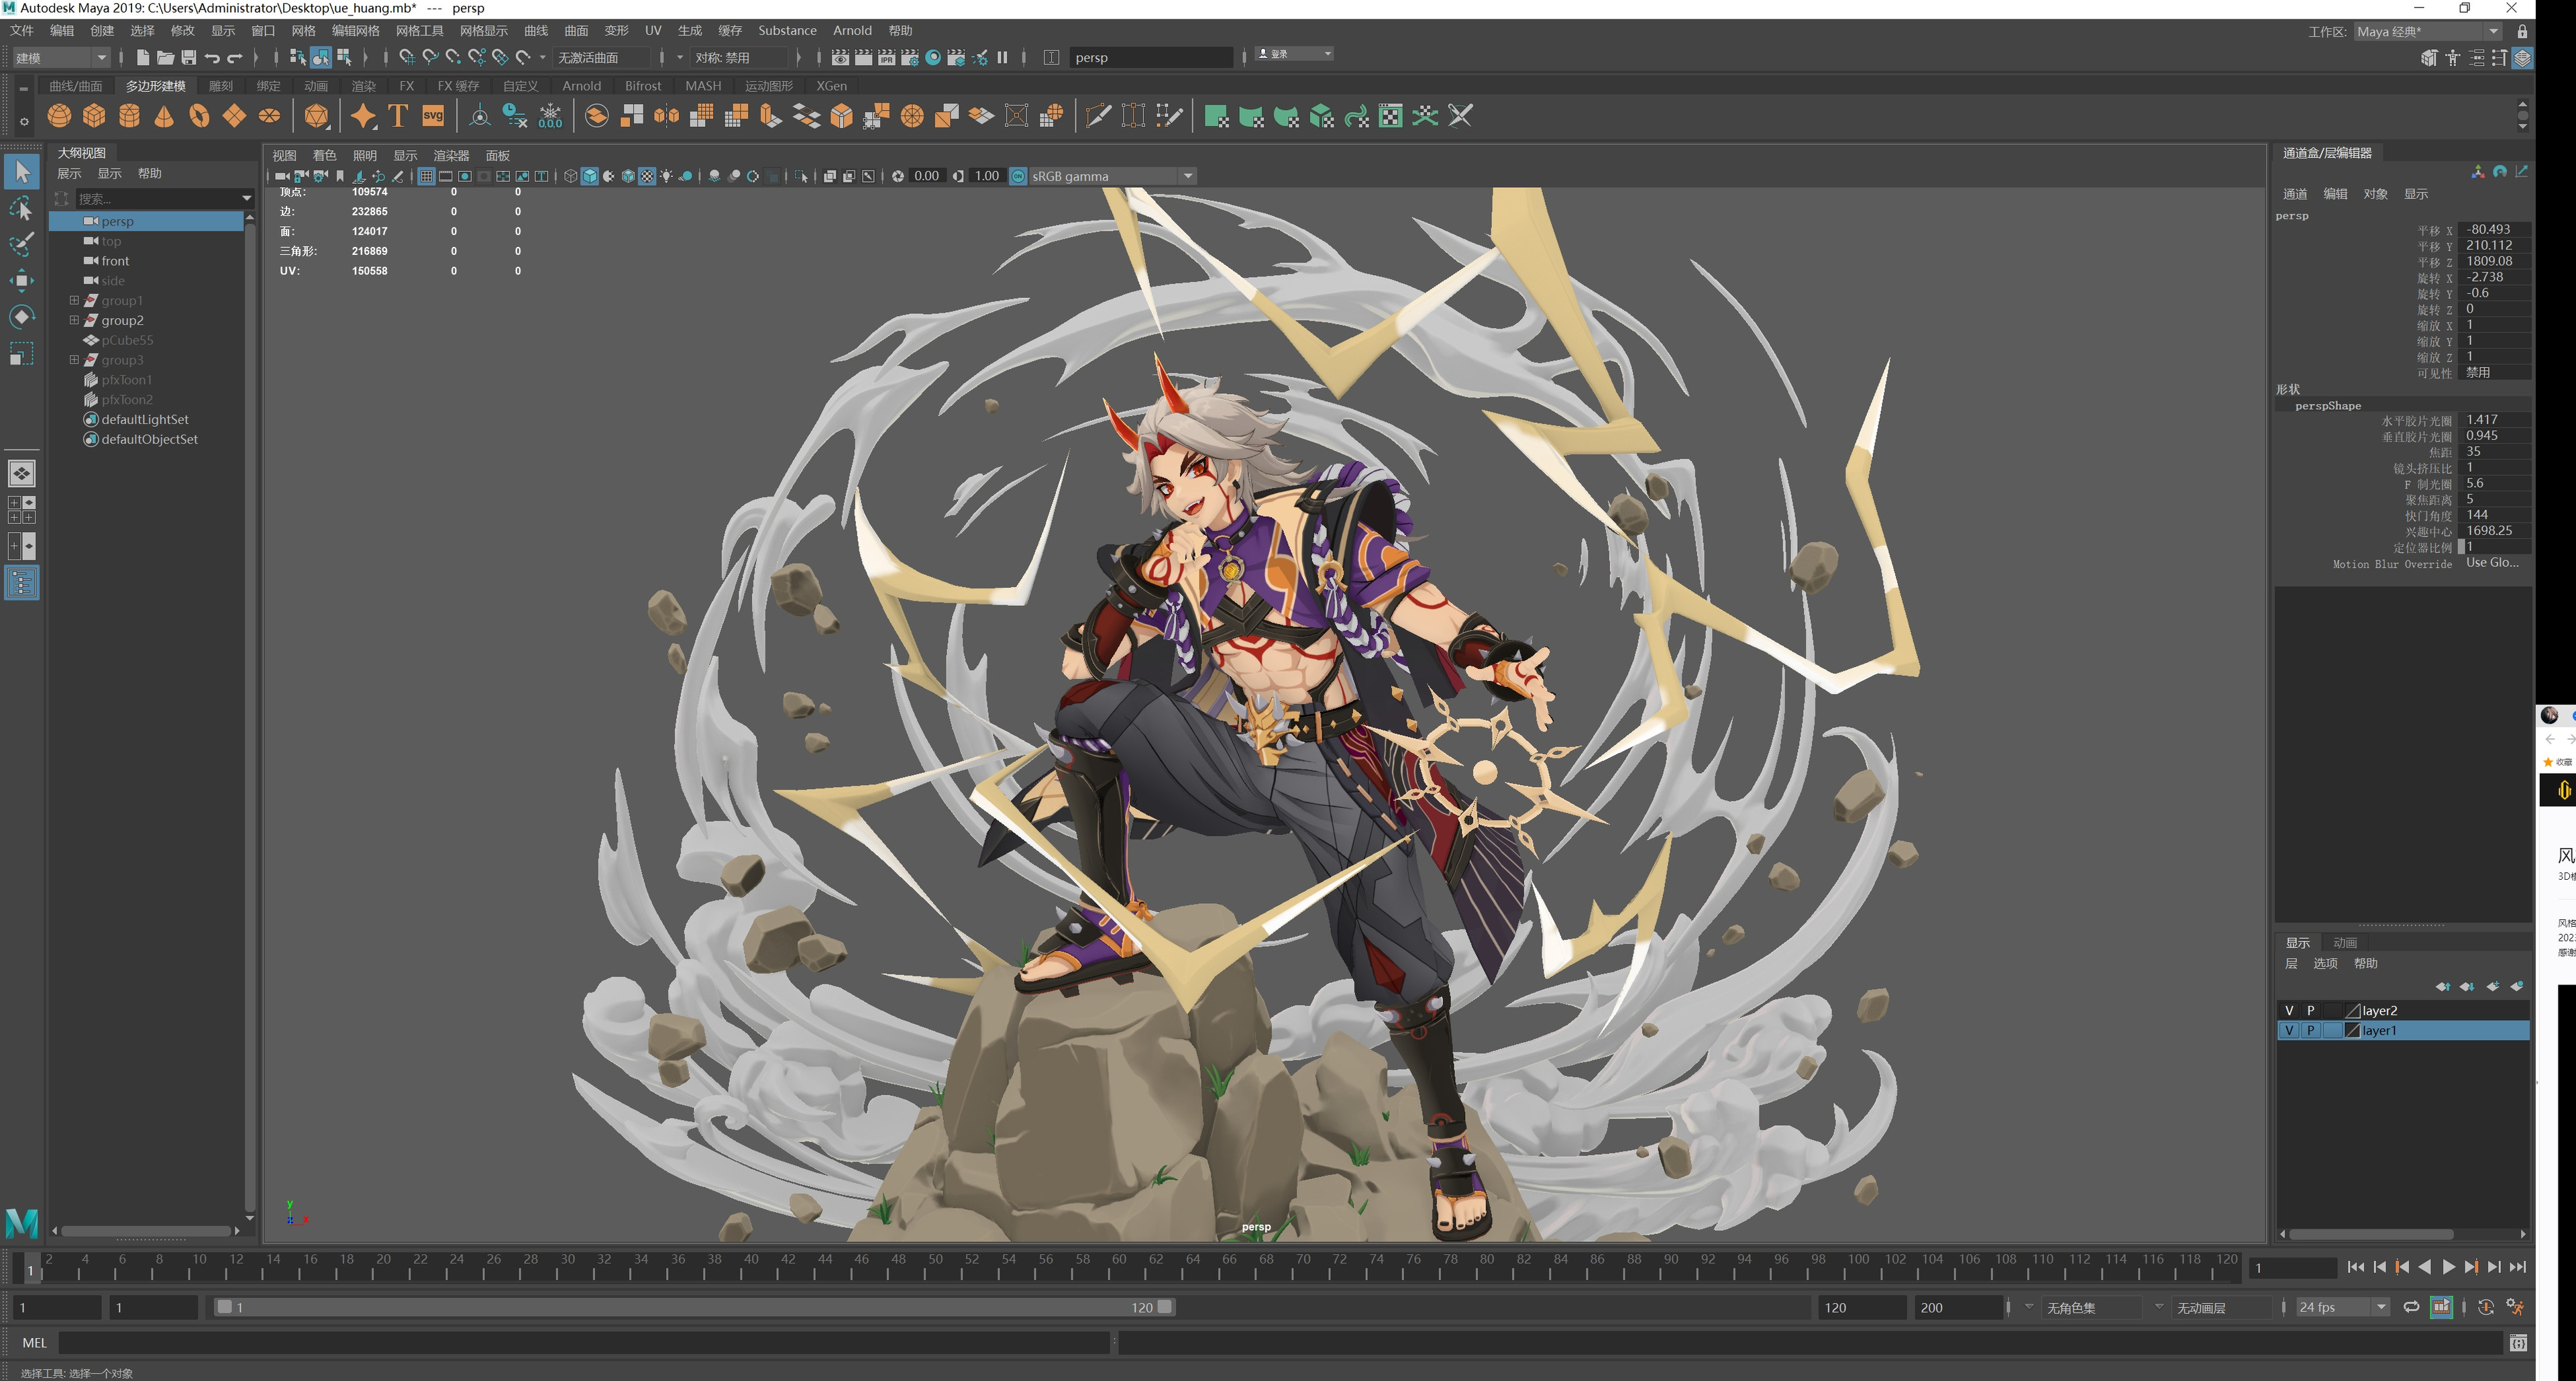Viewport: 2576px width, 1381px height.
Task: Click the playback range slider bar
Action: pos(695,1307)
